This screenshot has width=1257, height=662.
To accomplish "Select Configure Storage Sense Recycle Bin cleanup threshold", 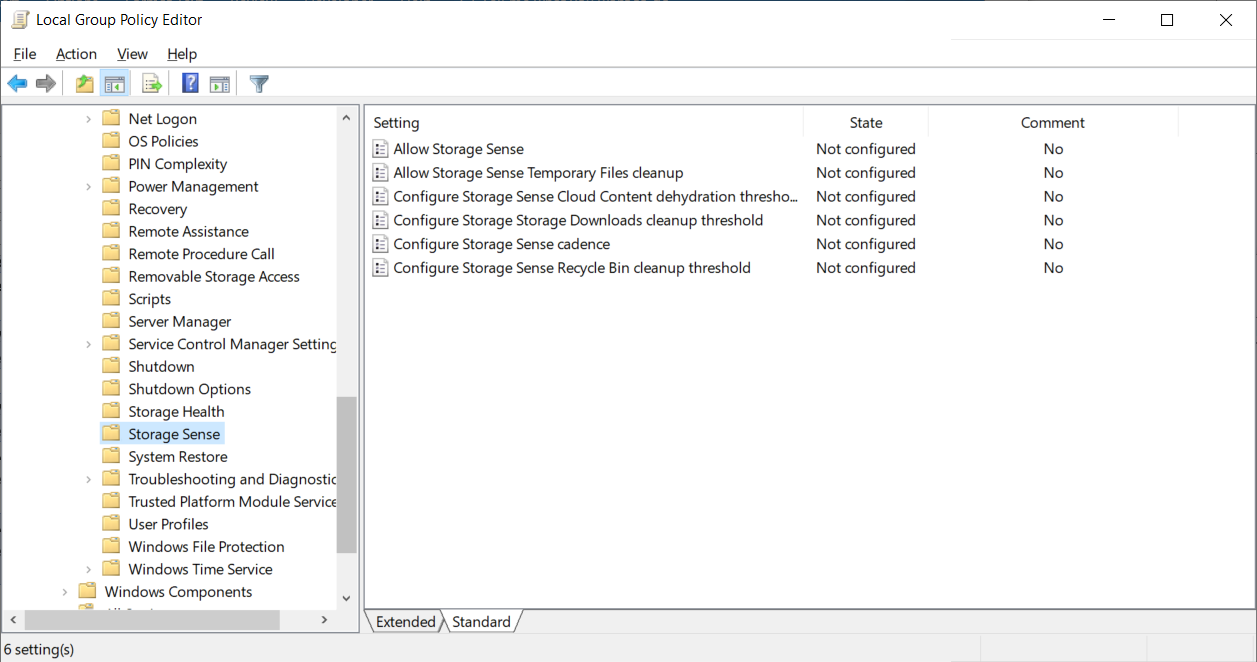I will coord(572,268).
